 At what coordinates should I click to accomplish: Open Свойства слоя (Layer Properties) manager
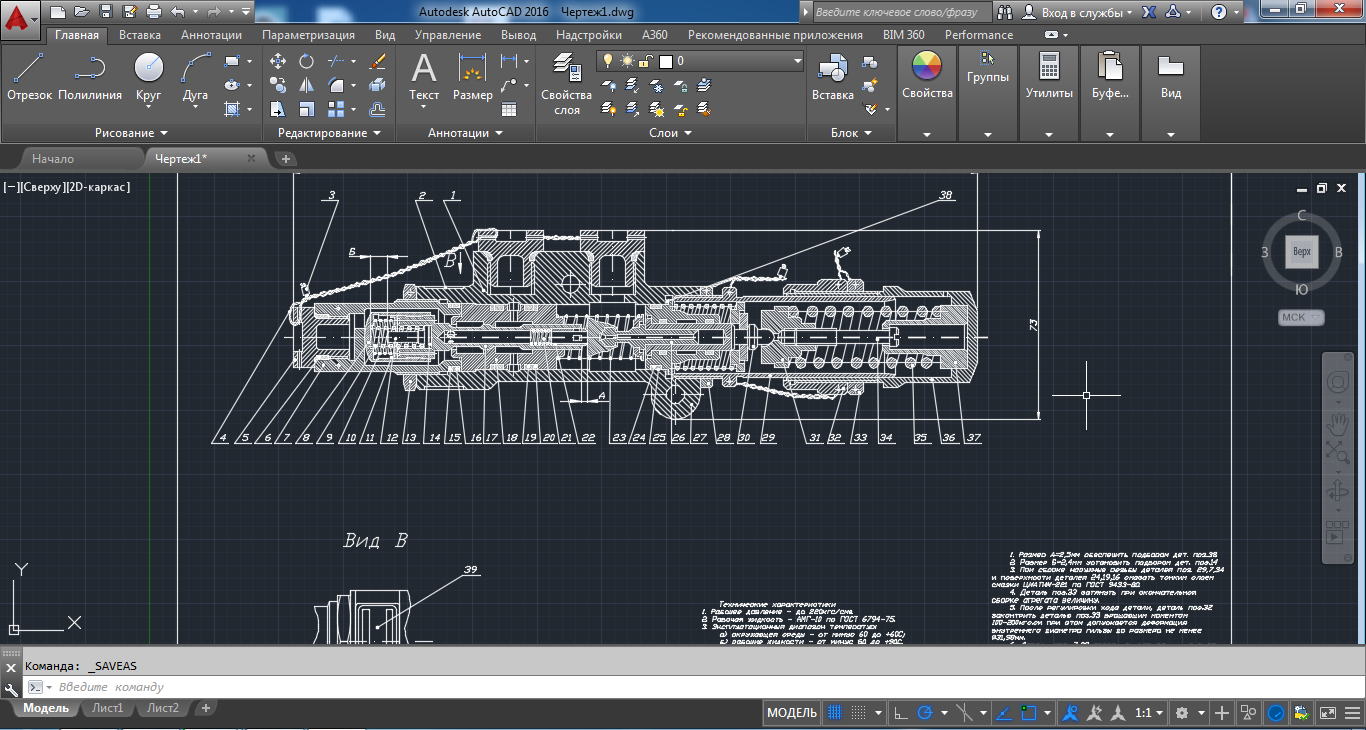pos(567,83)
